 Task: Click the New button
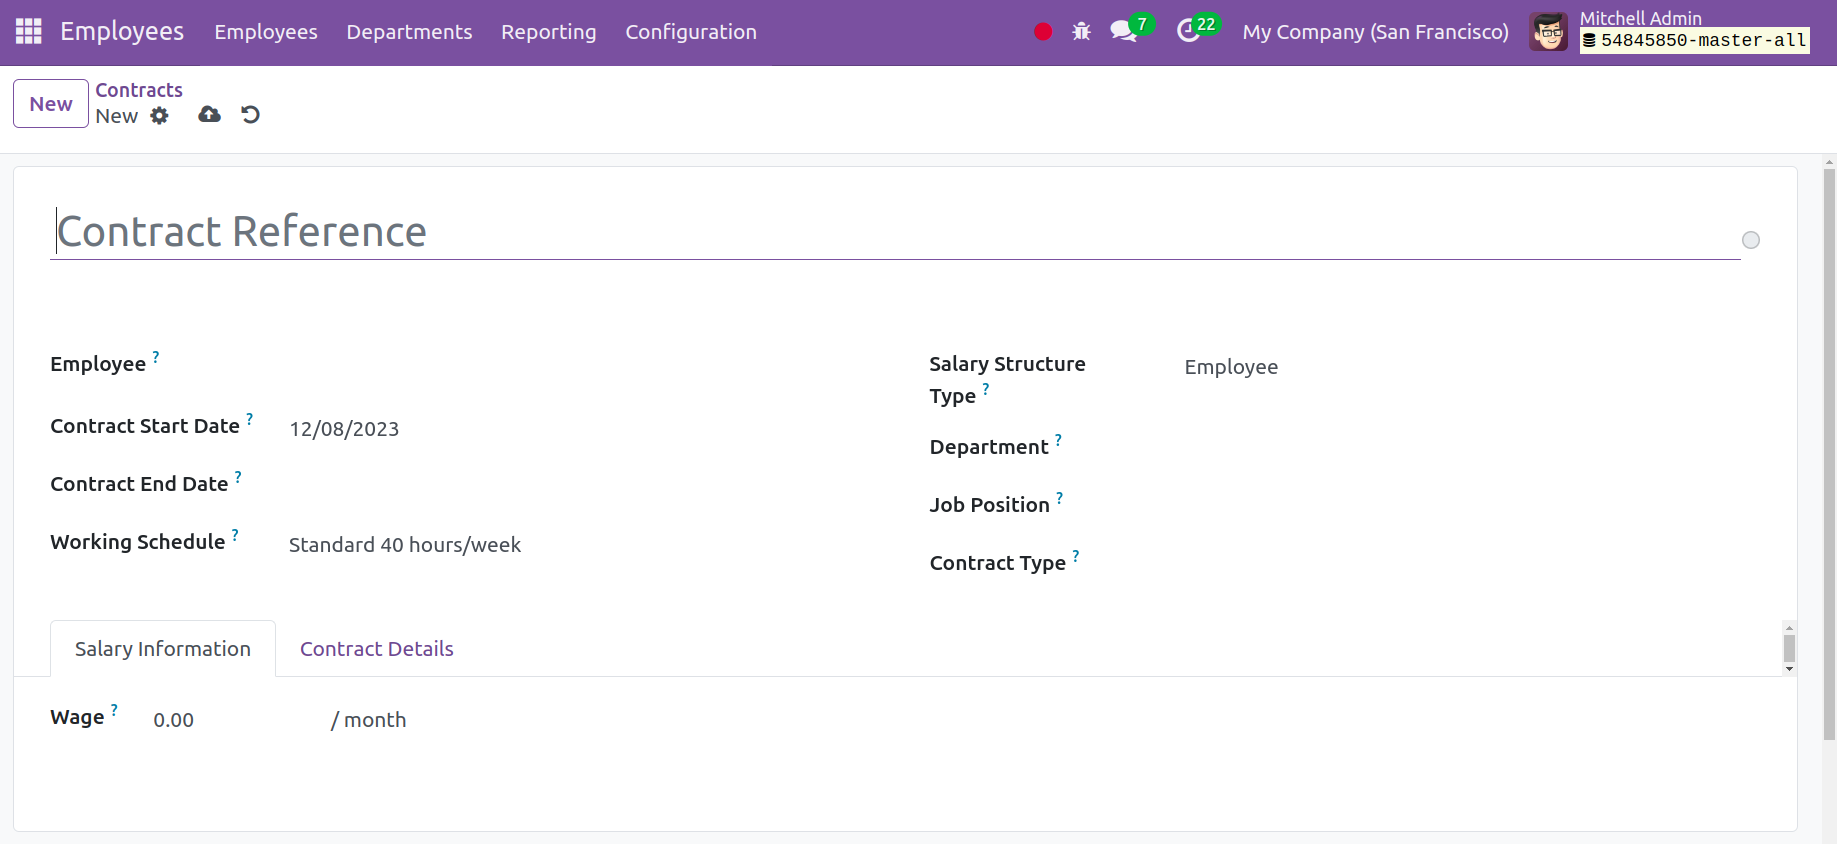(x=51, y=104)
